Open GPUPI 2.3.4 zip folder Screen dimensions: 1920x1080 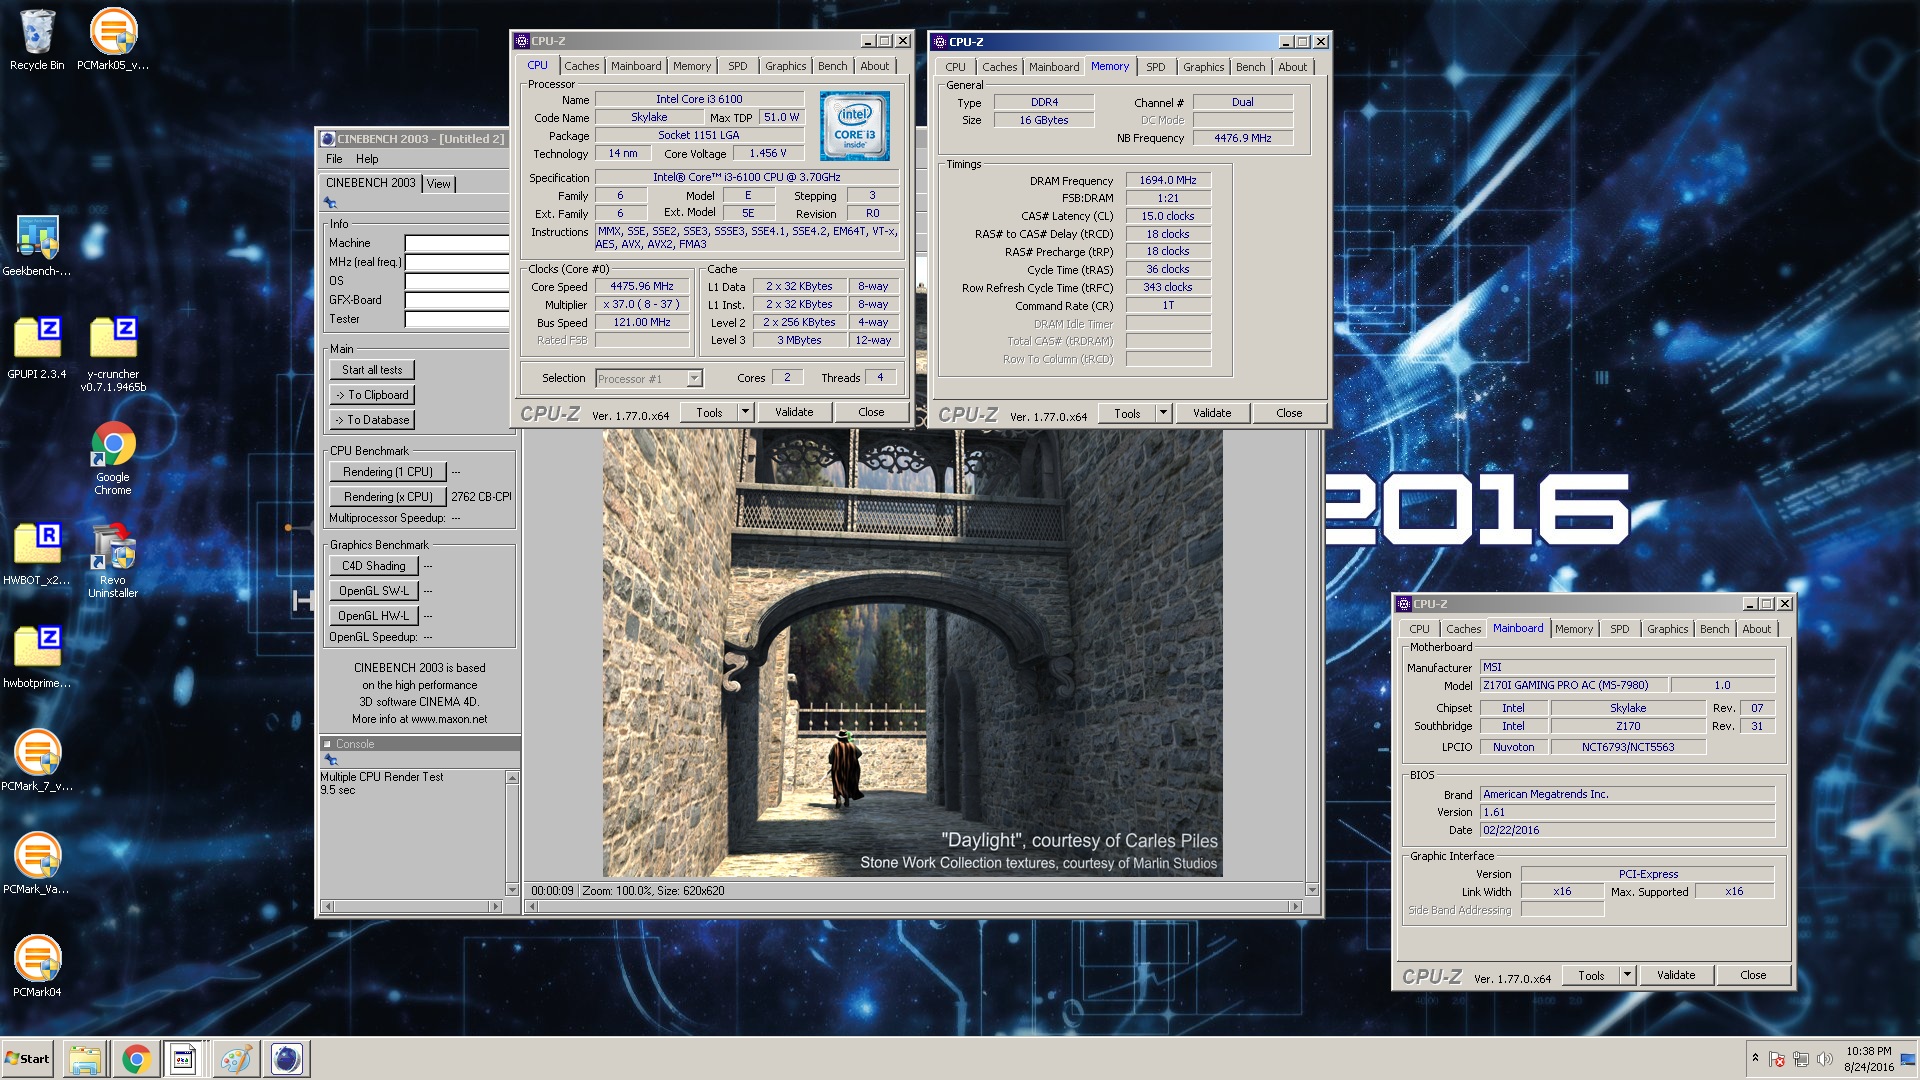pos(37,348)
